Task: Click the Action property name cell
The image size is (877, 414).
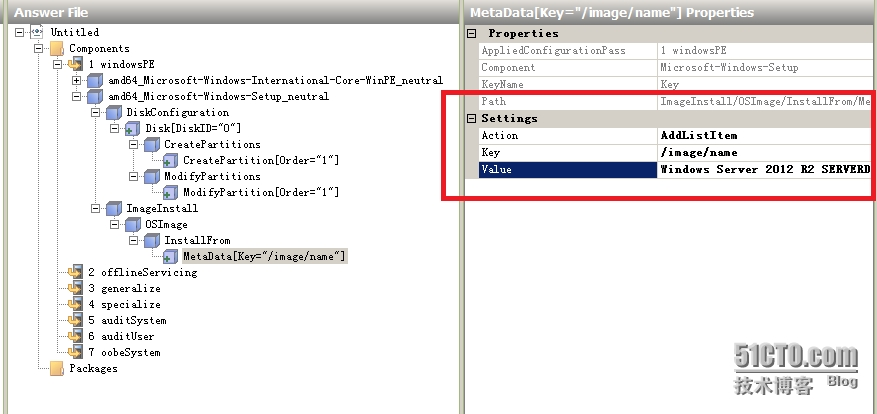Action: coord(568,135)
